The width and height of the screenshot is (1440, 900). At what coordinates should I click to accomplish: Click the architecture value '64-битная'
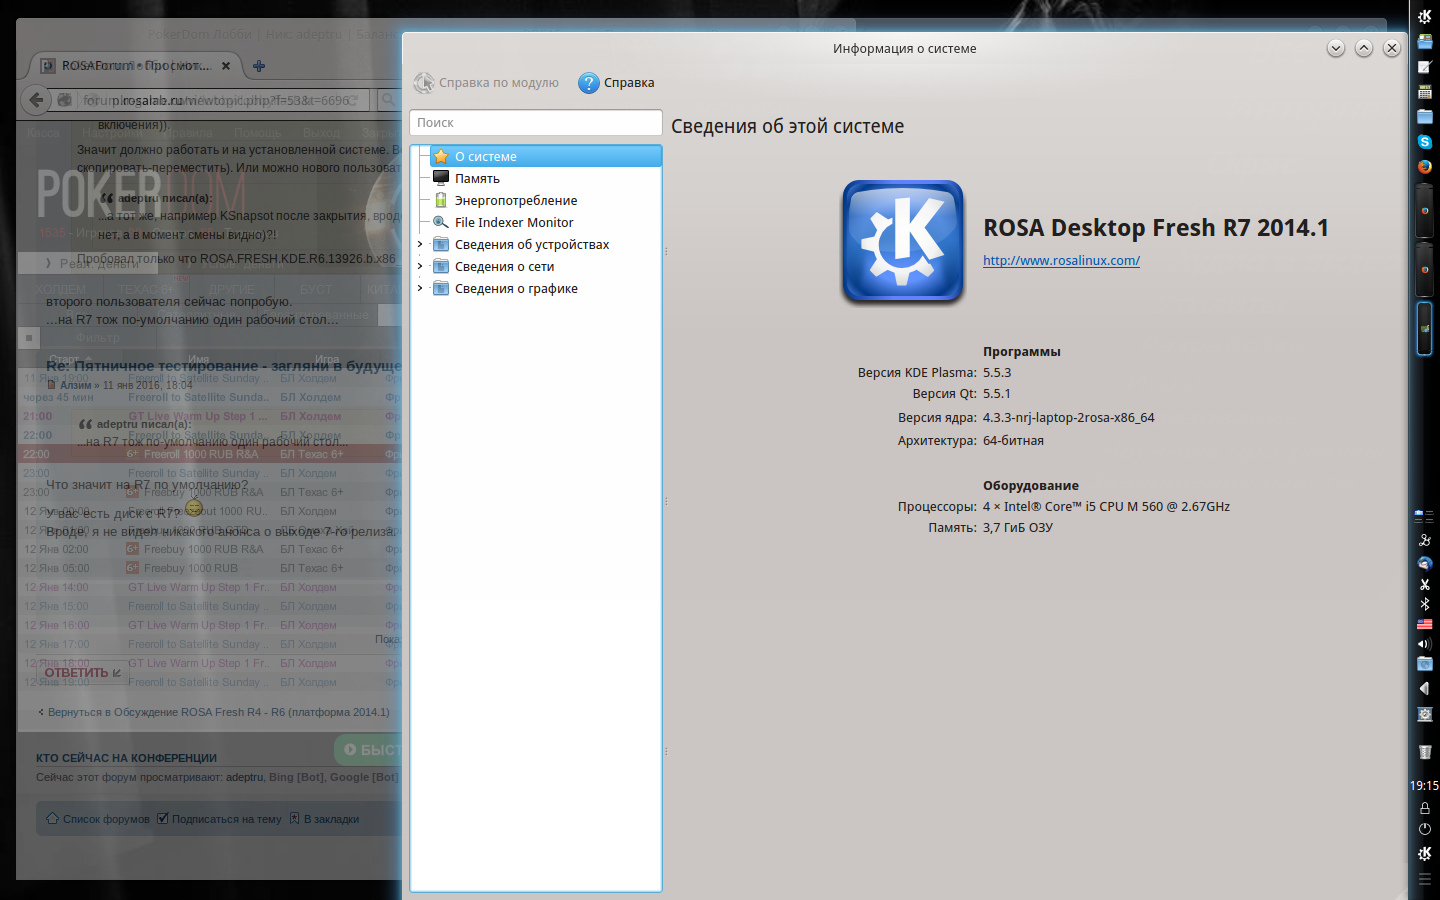(1013, 441)
